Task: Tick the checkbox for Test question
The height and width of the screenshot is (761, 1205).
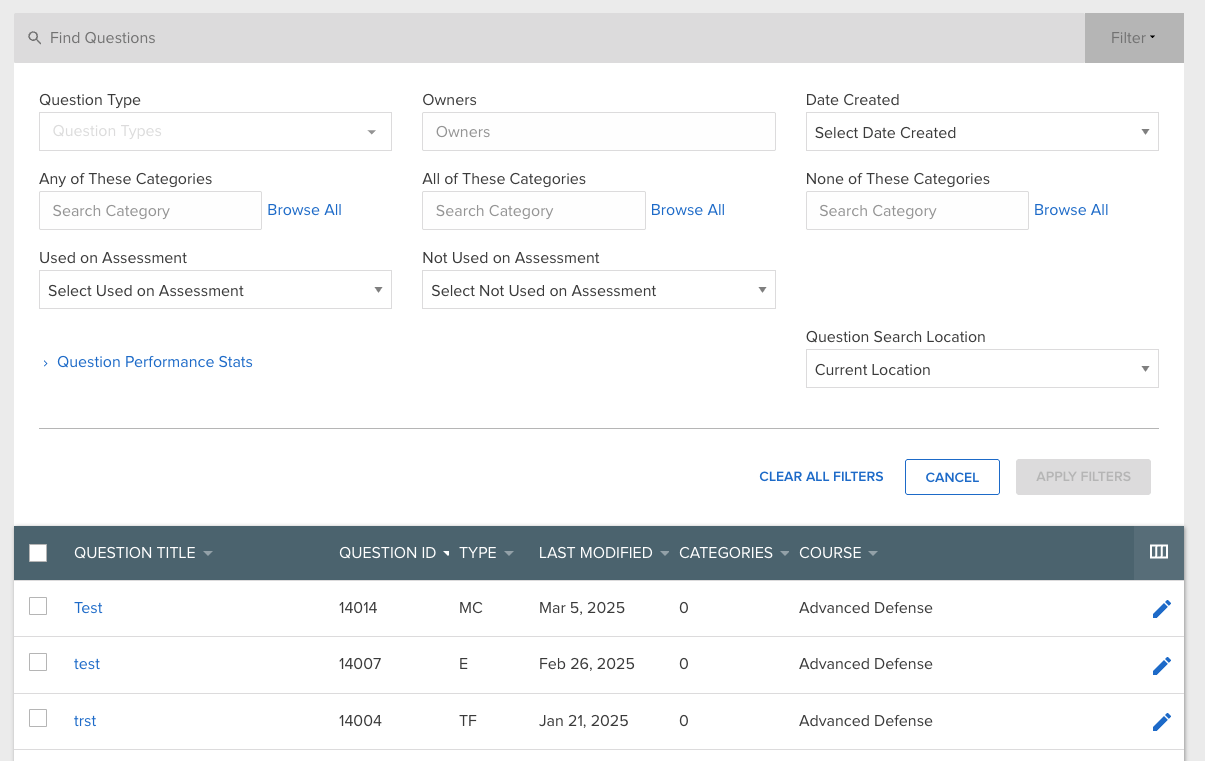Action: 38,606
